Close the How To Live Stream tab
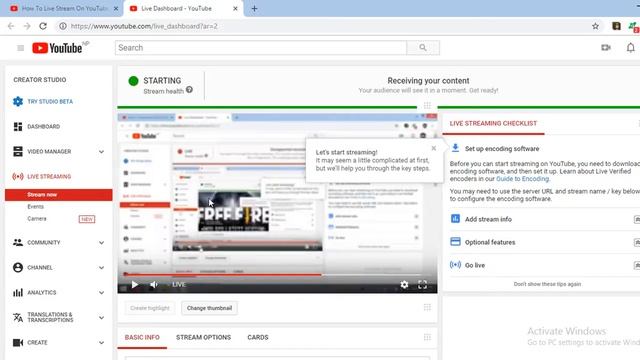Image resolution: width=640 pixels, height=360 pixels. click(x=116, y=8)
